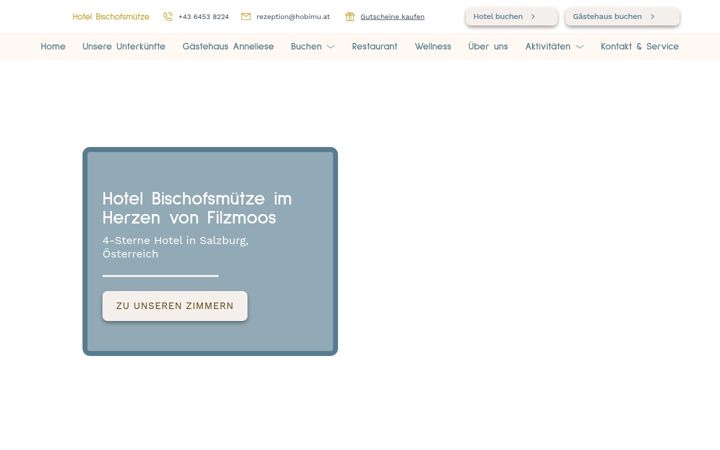
Task: Click the phone icon beside +43 6453 8224
Action: point(168,17)
